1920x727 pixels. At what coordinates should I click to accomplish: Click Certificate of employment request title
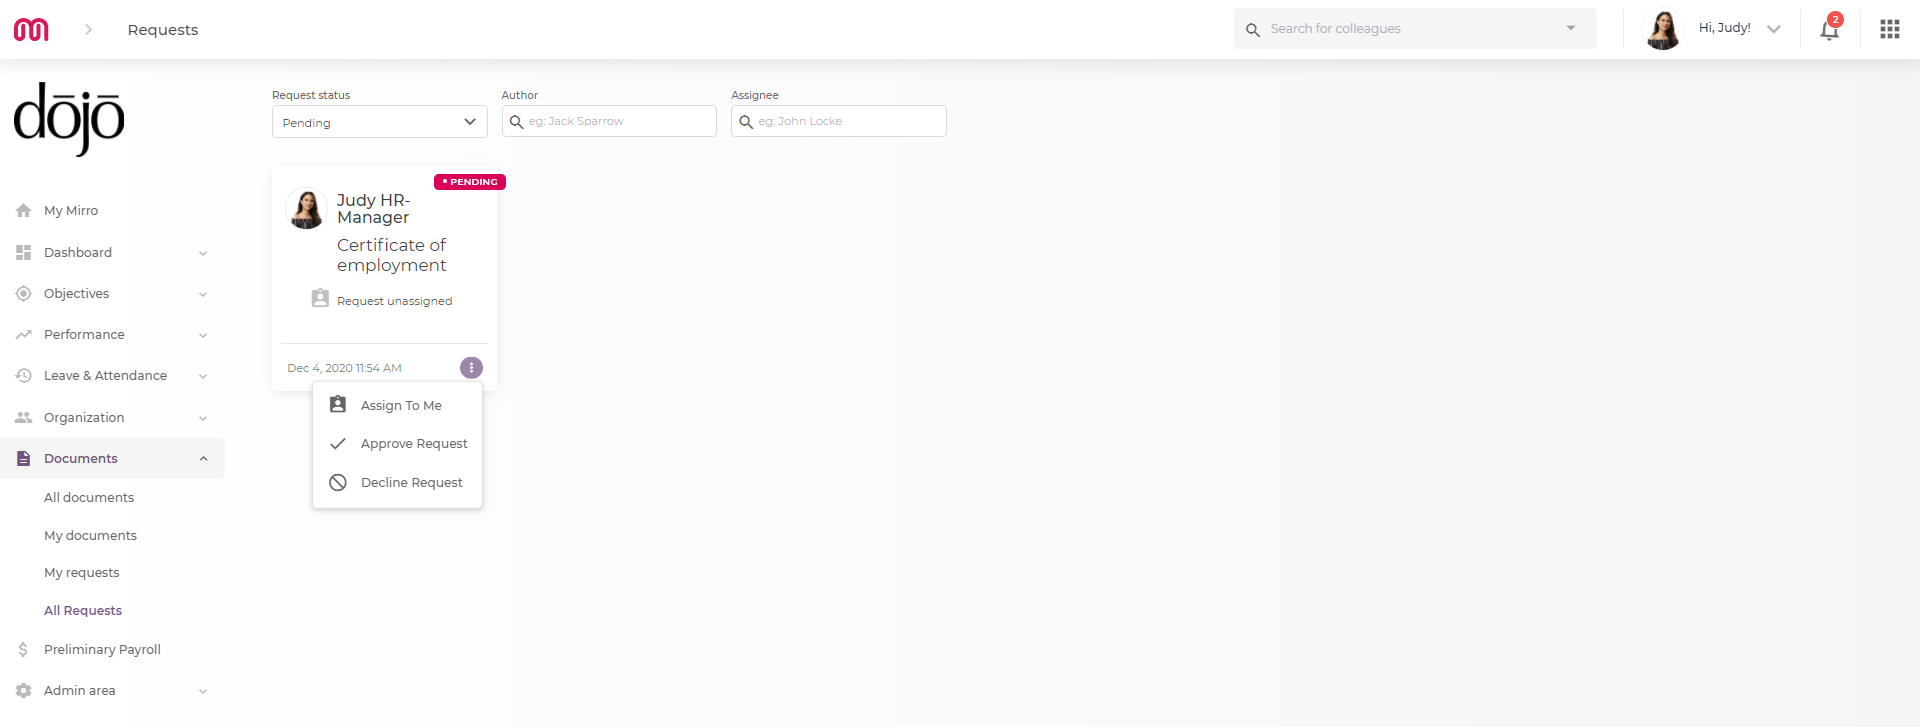point(391,255)
